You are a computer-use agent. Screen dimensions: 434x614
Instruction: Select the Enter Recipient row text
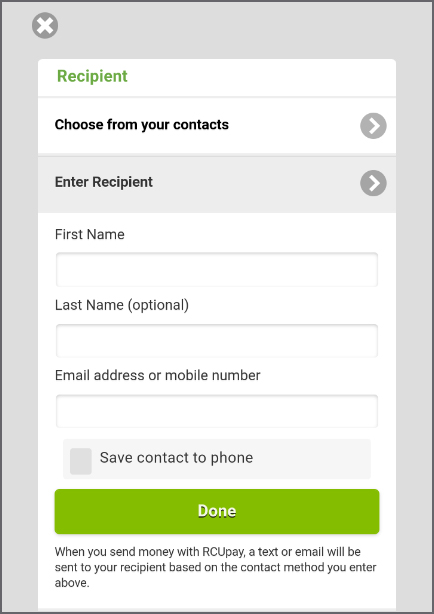tap(104, 182)
